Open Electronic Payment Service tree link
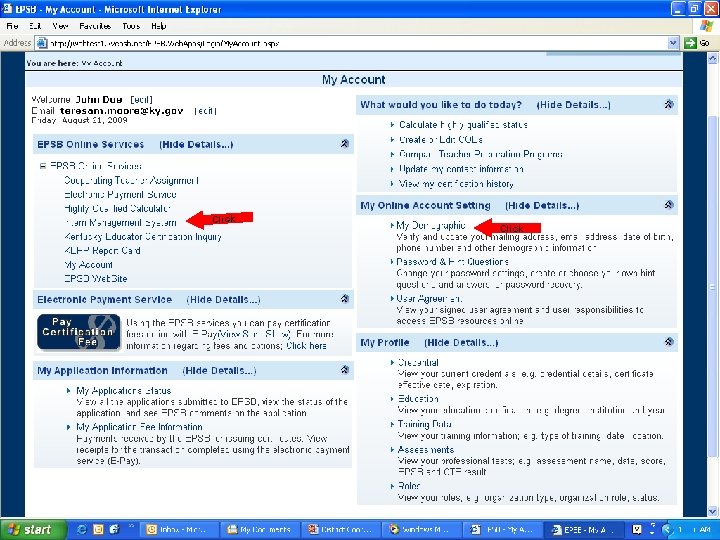The height and width of the screenshot is (540, 720). [x=120, y=194]
